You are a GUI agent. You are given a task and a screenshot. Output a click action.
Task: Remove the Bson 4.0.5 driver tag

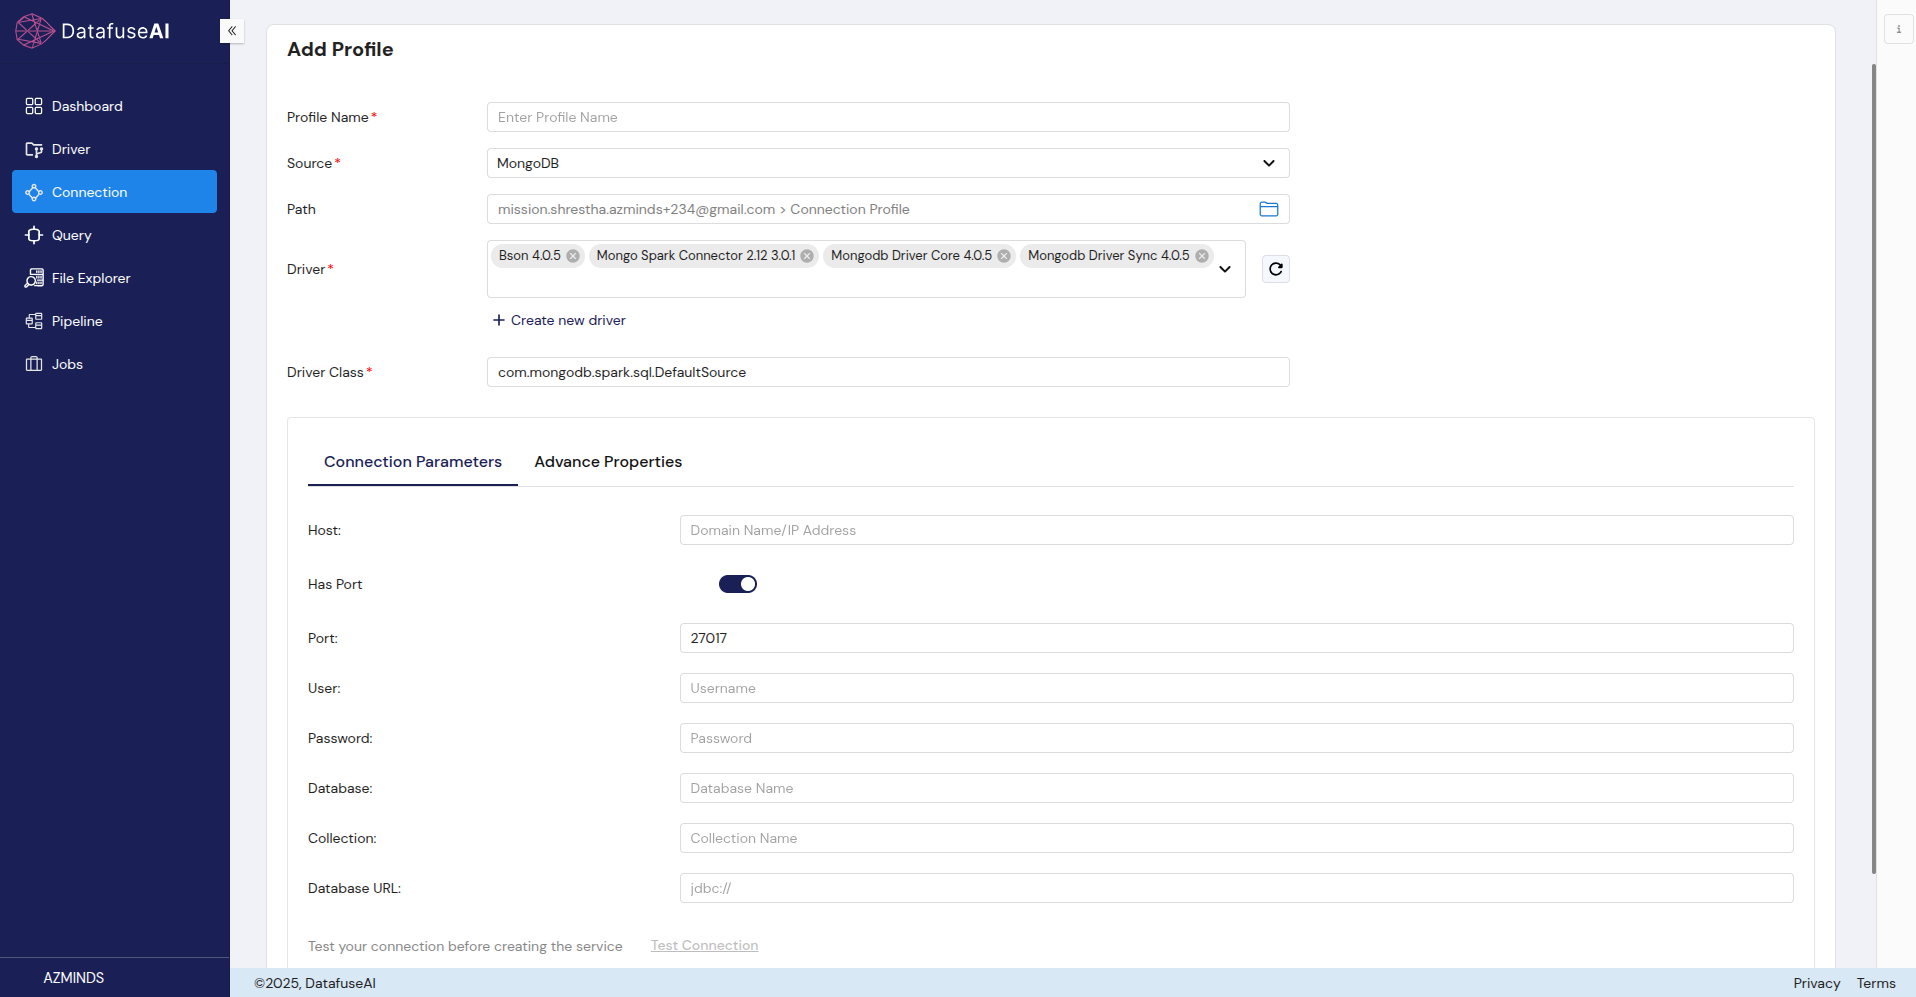pos(573,256)
